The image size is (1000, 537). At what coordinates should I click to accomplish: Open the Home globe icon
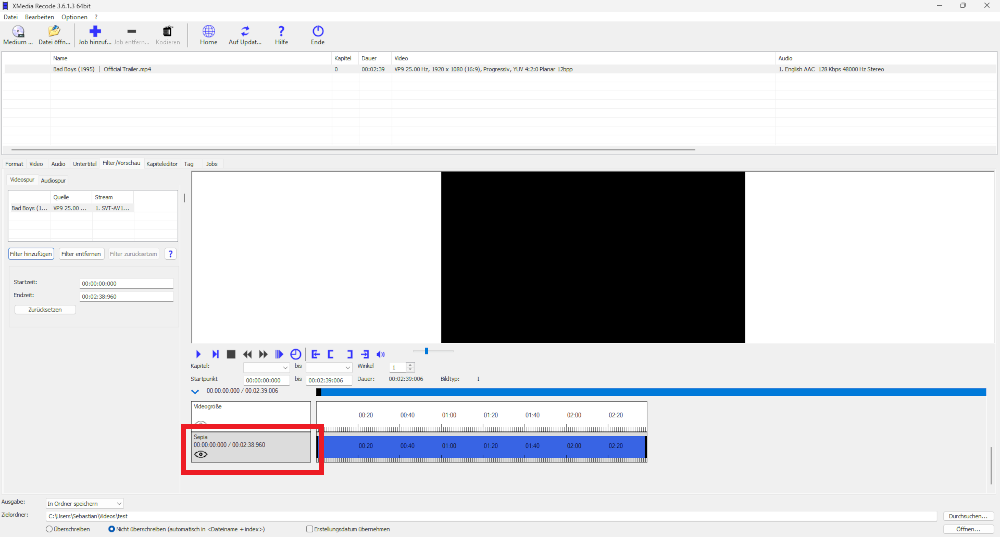click(x=209, y=31)
